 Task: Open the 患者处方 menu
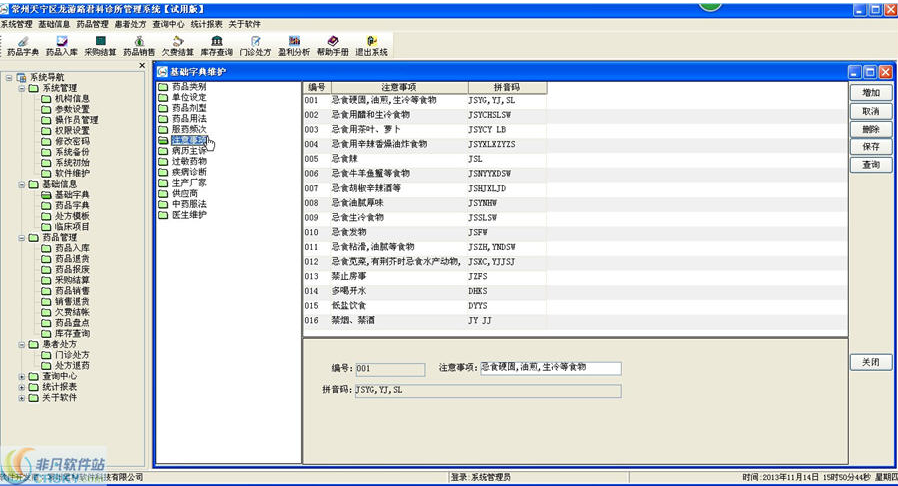click(131, 24)
